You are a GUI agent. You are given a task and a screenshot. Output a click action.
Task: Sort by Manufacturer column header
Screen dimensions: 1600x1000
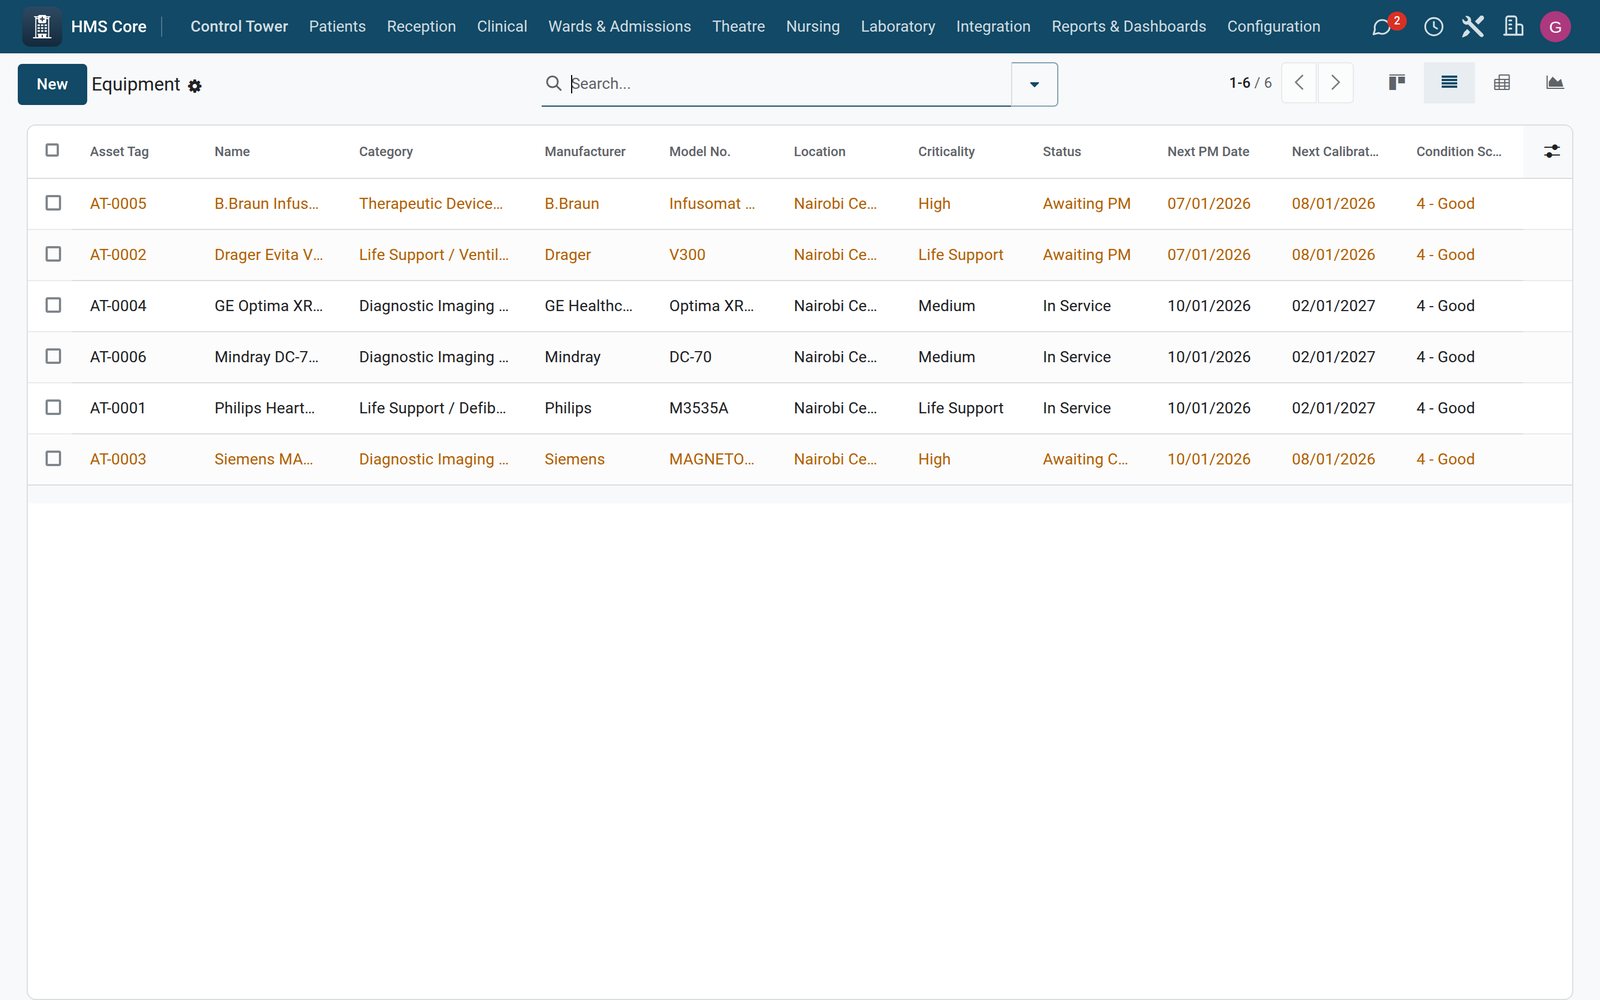[x=585, y=151]
